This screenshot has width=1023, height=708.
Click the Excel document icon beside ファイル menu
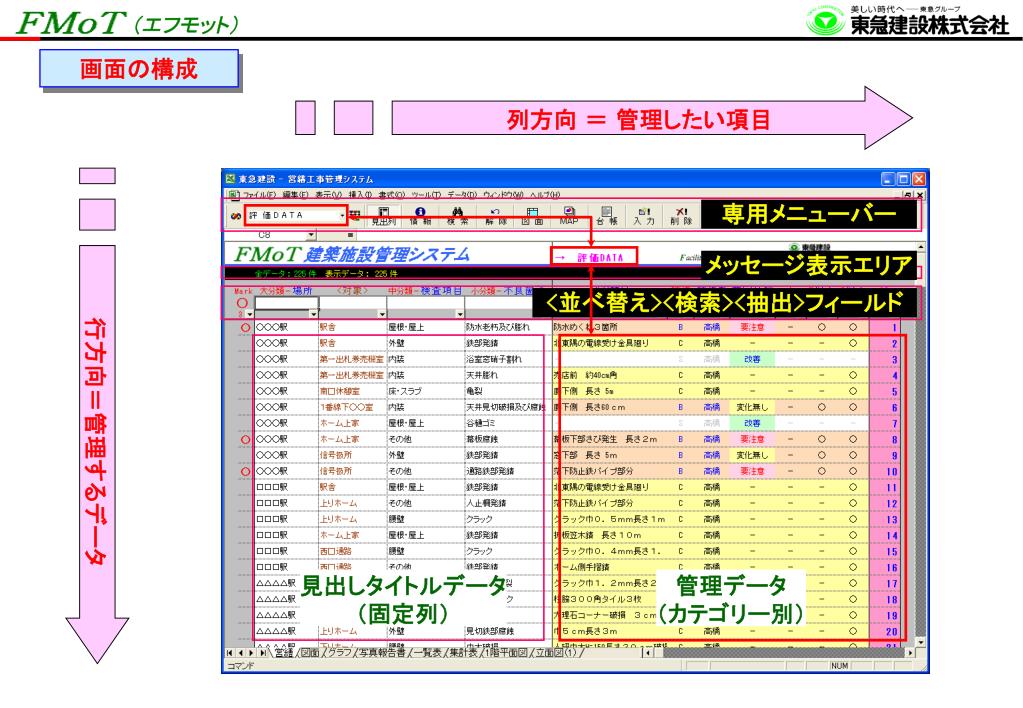coord(232,194)
